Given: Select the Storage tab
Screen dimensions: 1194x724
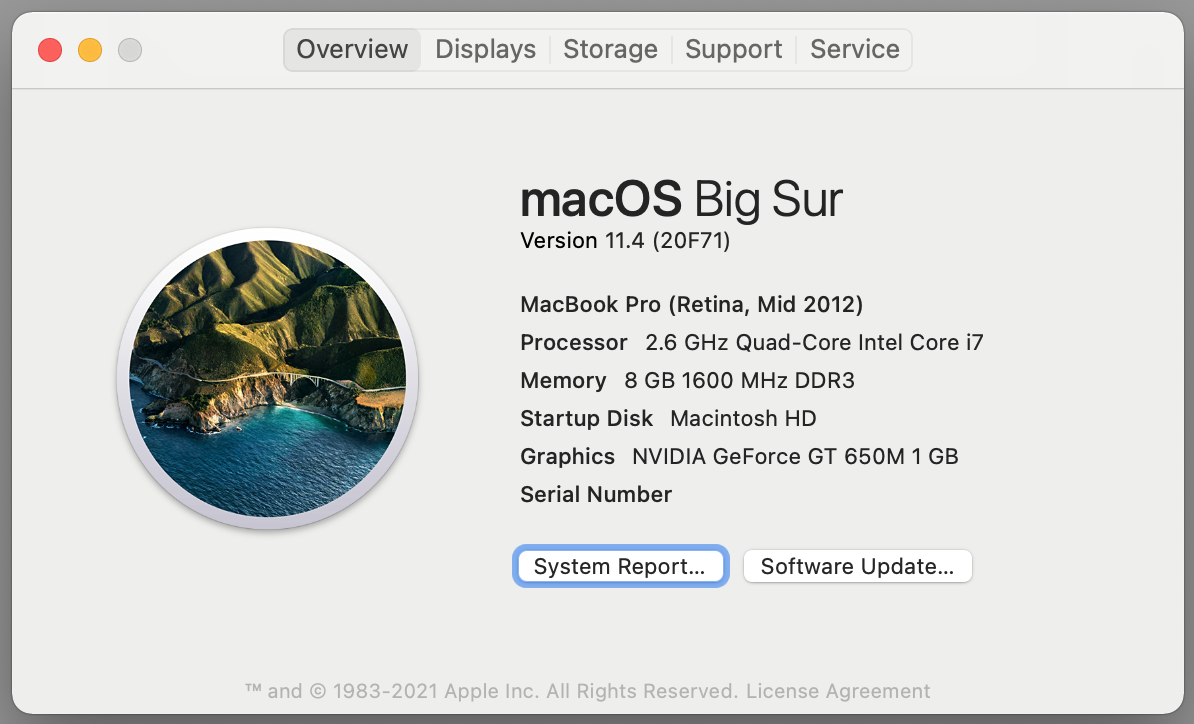Looking at the screenshot, I should click(610, 49).
